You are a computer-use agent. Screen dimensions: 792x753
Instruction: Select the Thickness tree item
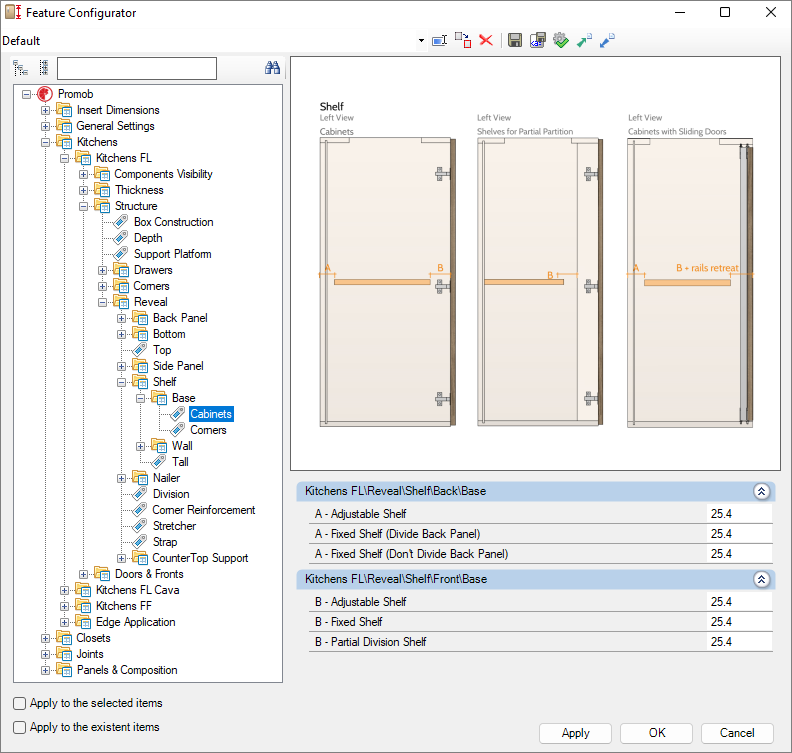(139, 190)
